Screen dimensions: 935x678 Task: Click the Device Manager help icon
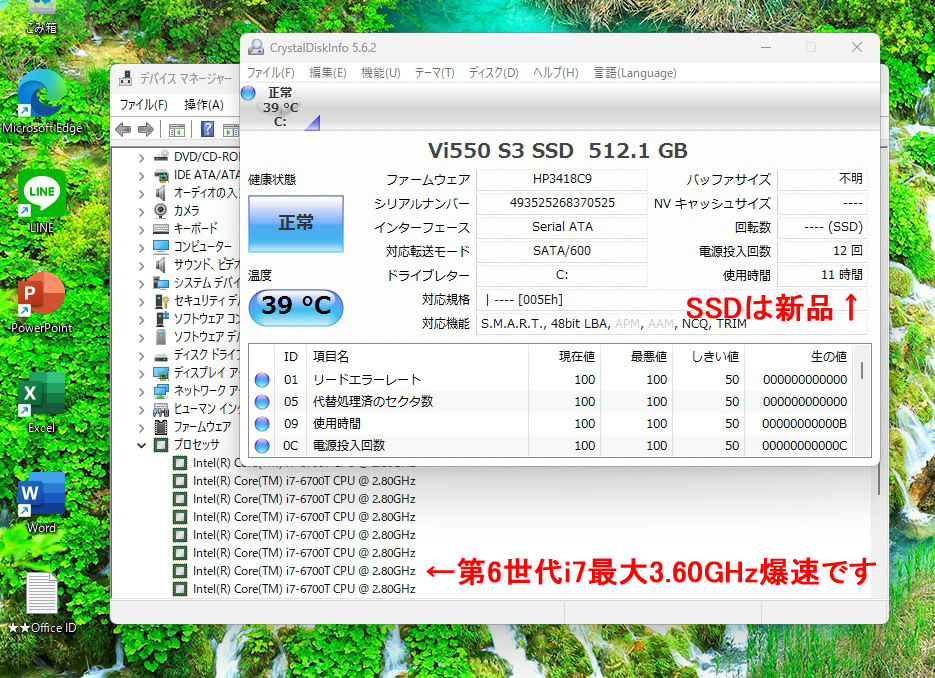(207, 129)
